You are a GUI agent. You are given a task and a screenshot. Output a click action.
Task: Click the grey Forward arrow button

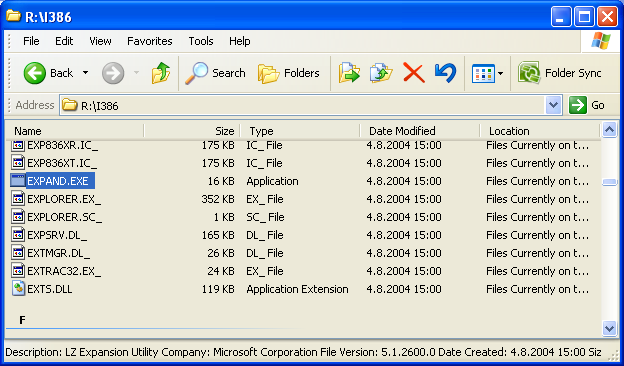click(x=113, y=73)
